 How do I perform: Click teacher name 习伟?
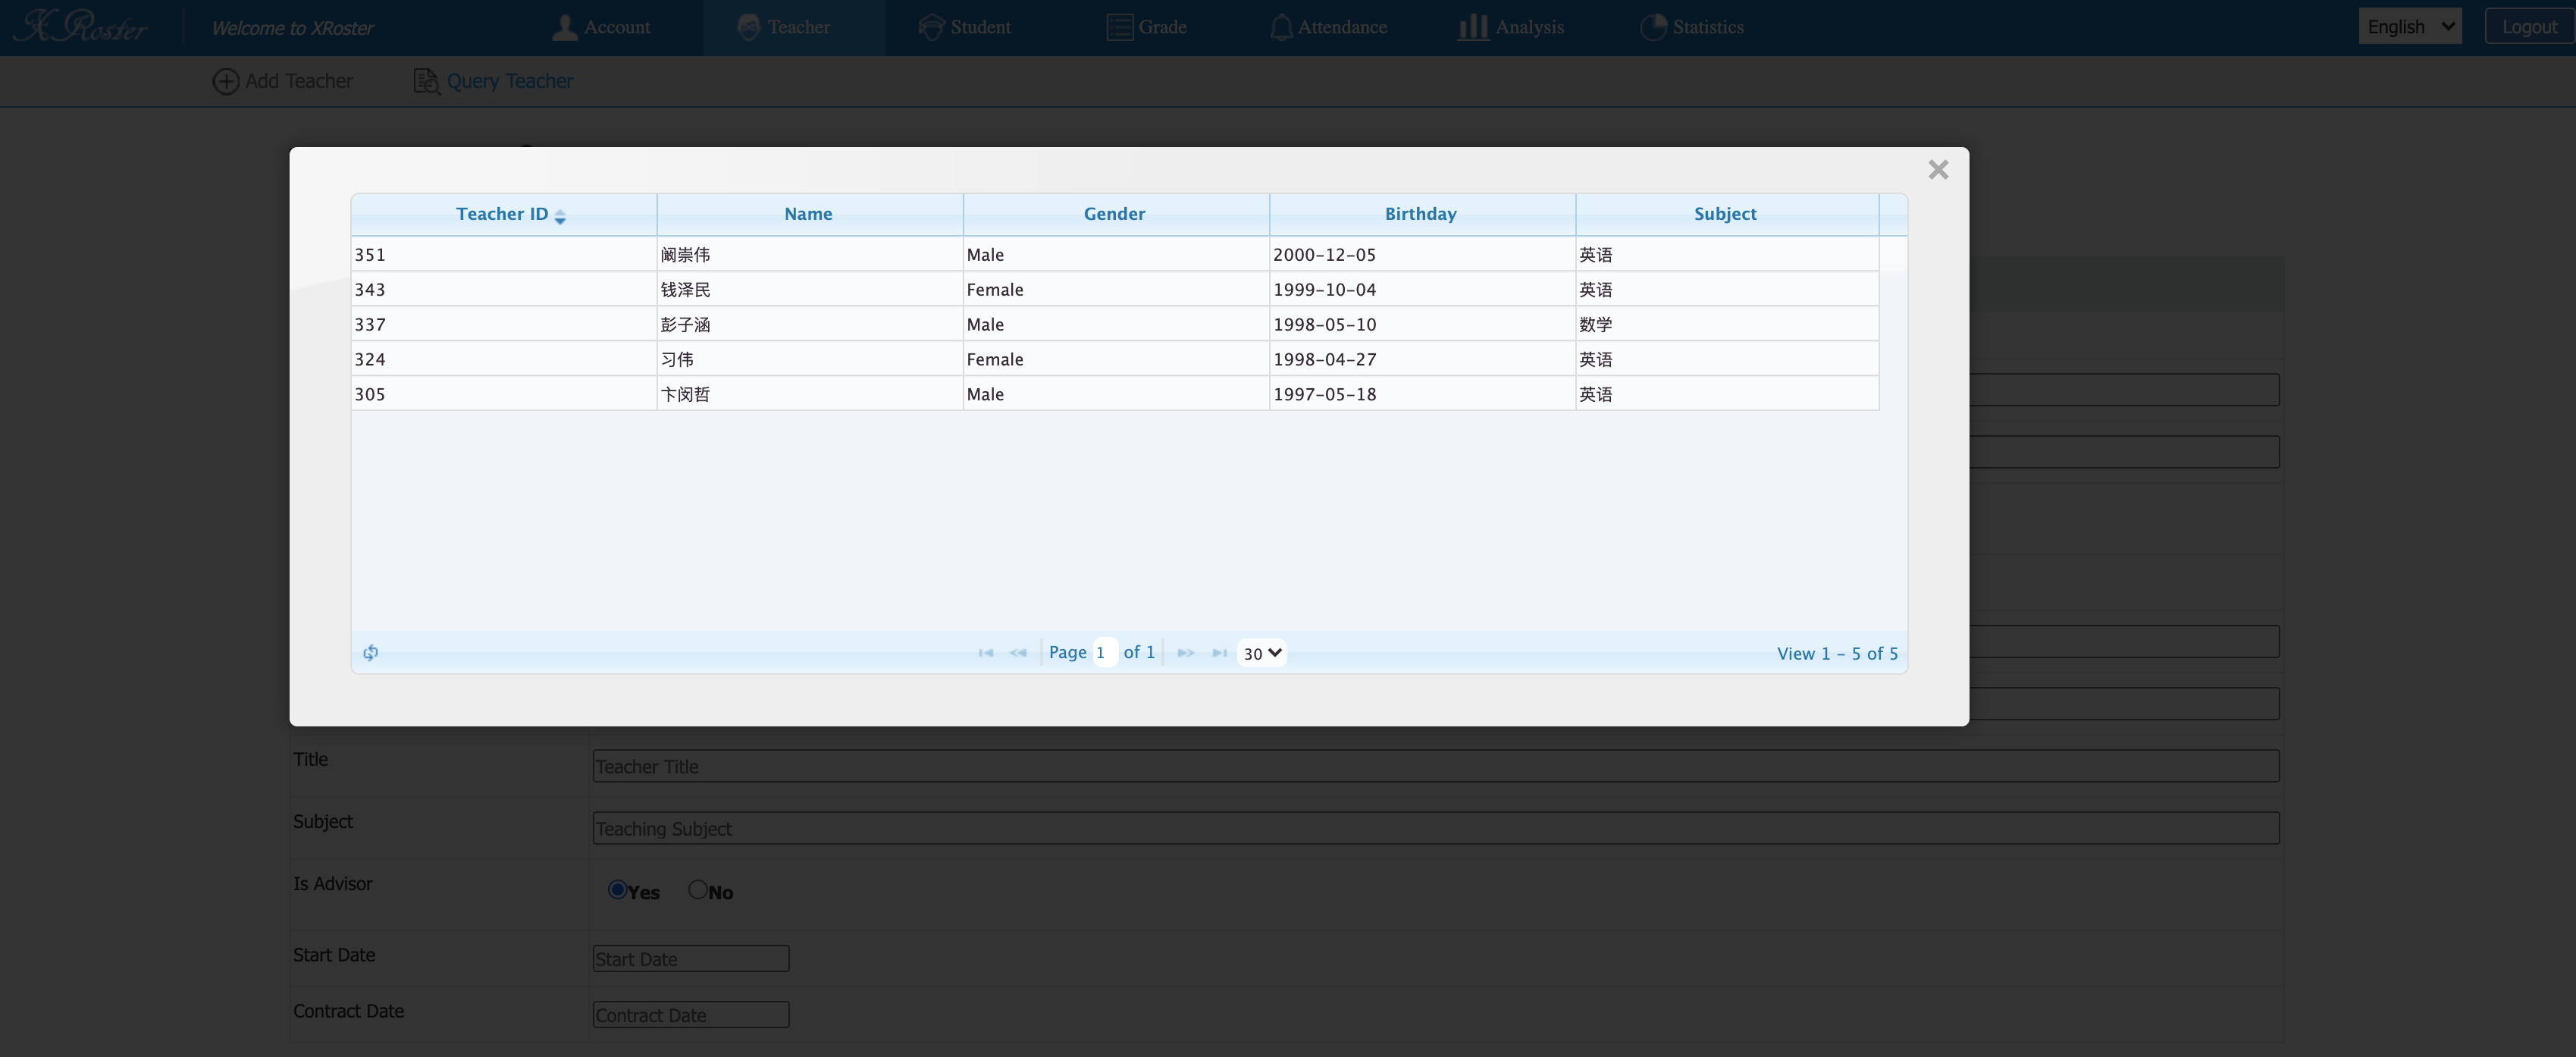(677, 359)
